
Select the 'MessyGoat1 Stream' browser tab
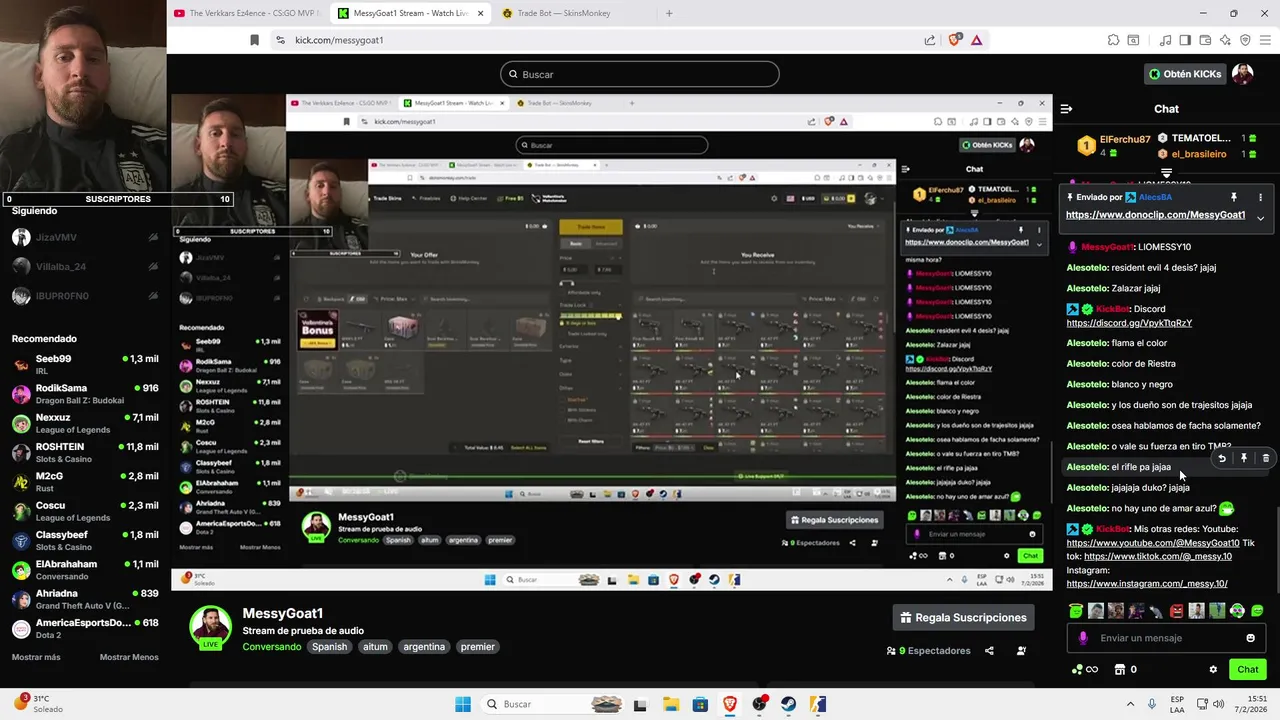pos(410,13)
